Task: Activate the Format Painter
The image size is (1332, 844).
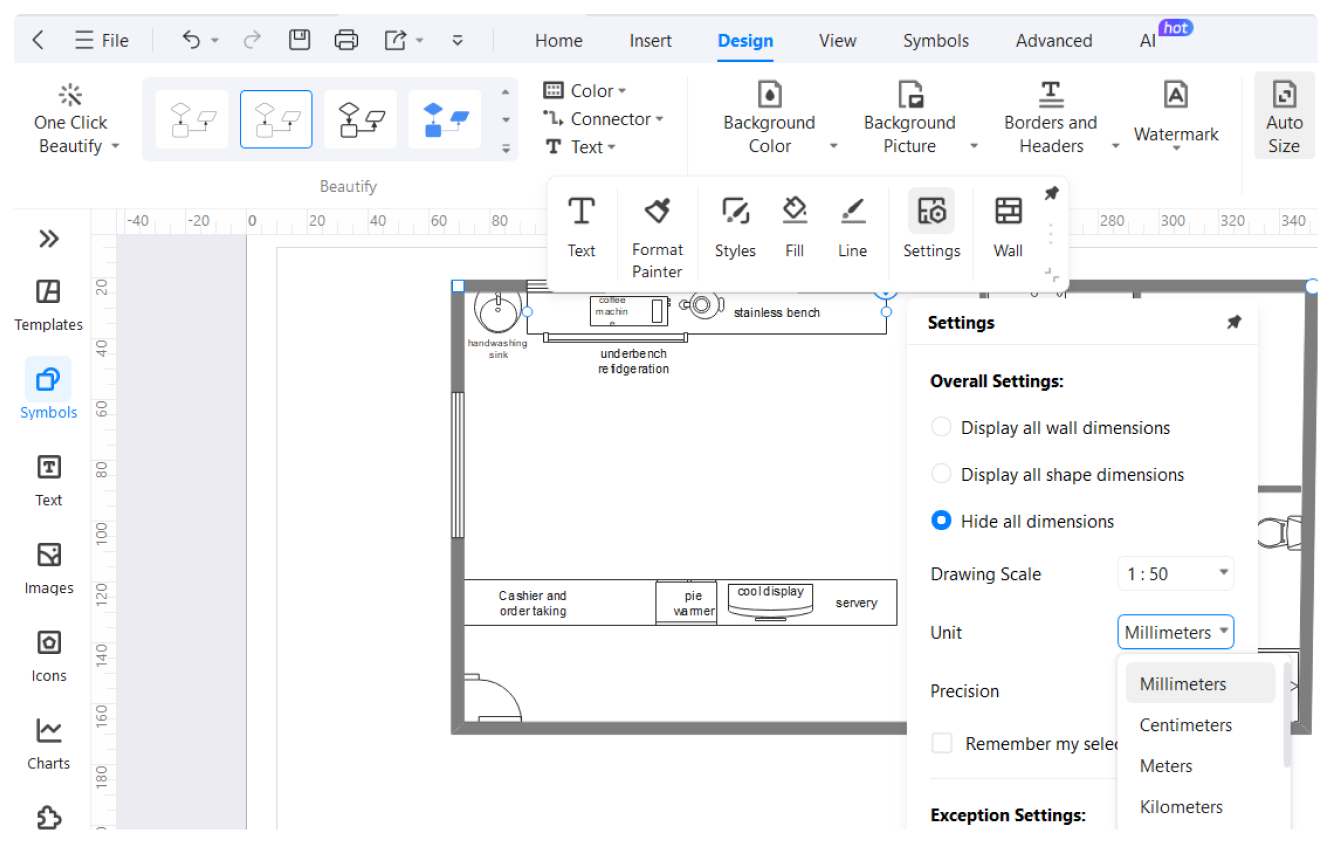Action: pos(658,237)
